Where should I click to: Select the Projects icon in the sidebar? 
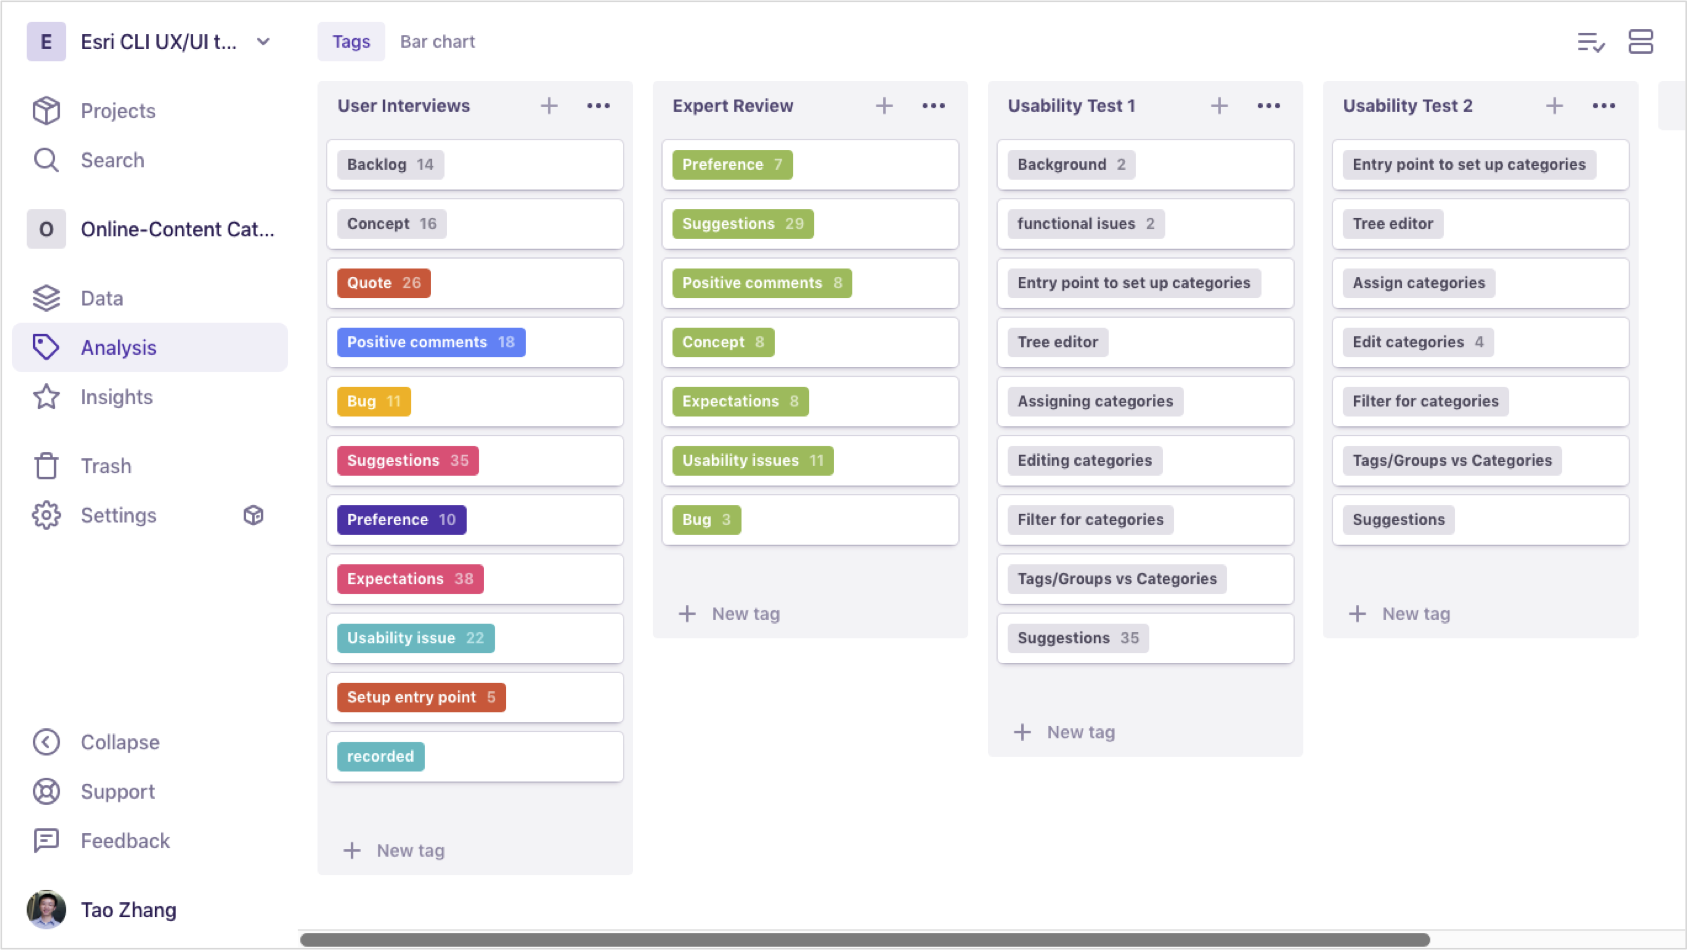click(46, 110)
